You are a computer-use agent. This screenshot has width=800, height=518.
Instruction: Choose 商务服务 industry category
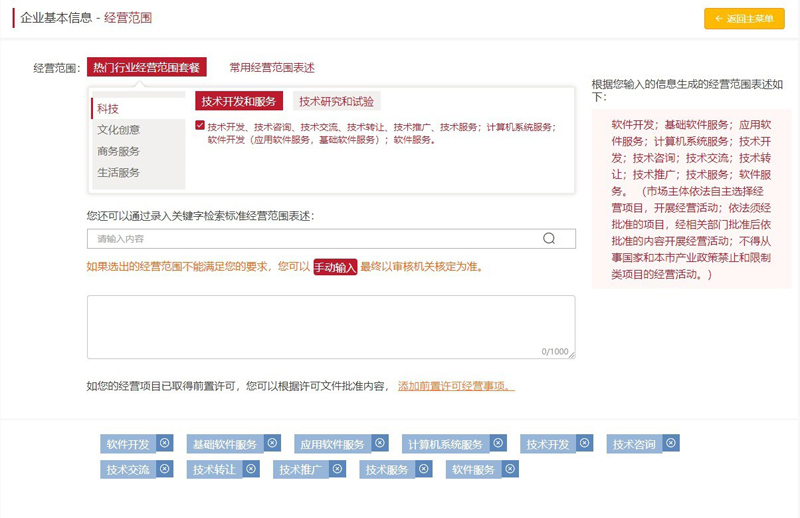118,151
